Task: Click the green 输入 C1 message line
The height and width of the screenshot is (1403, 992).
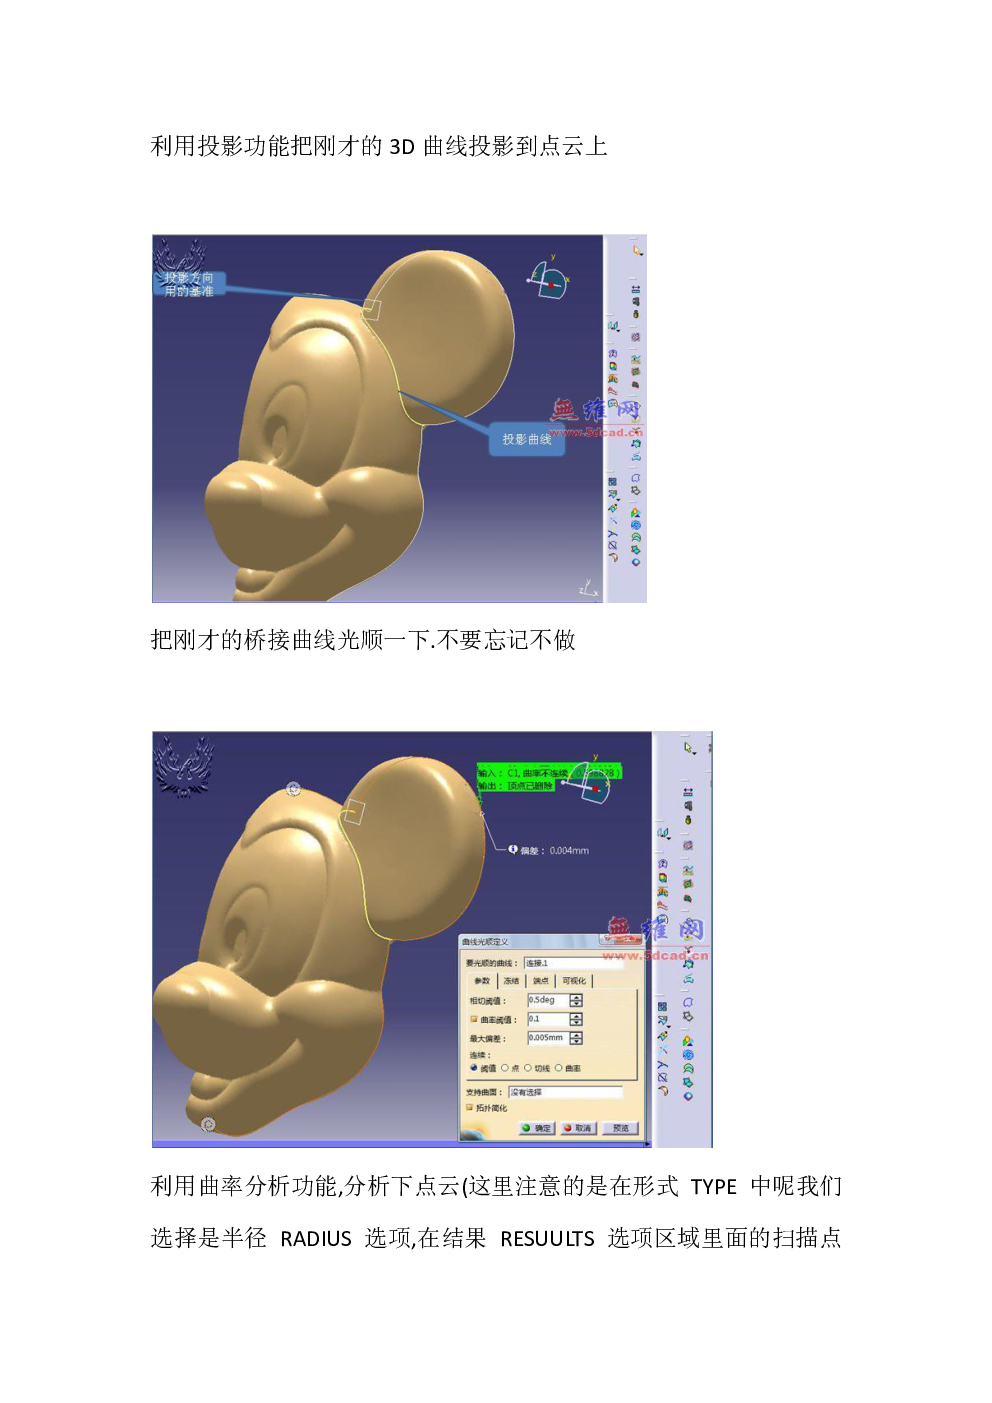Action: tap(549, 773)
